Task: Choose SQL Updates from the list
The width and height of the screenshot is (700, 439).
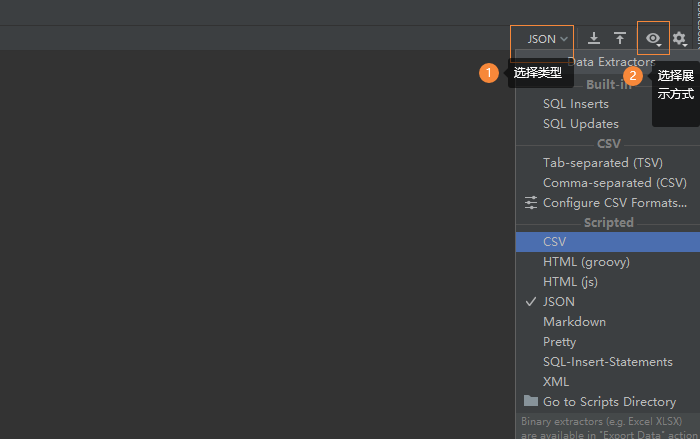Action: 580,124
